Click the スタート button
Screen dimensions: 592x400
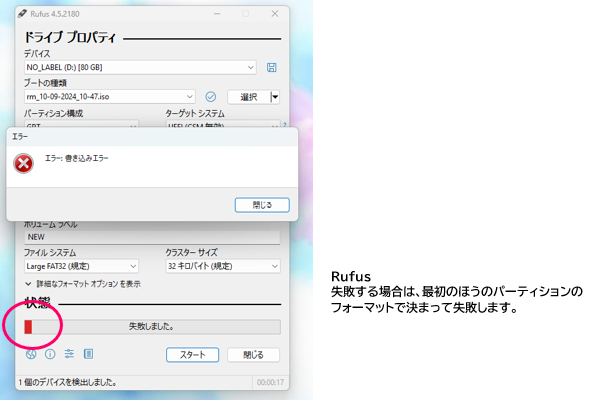coord(193,355)
